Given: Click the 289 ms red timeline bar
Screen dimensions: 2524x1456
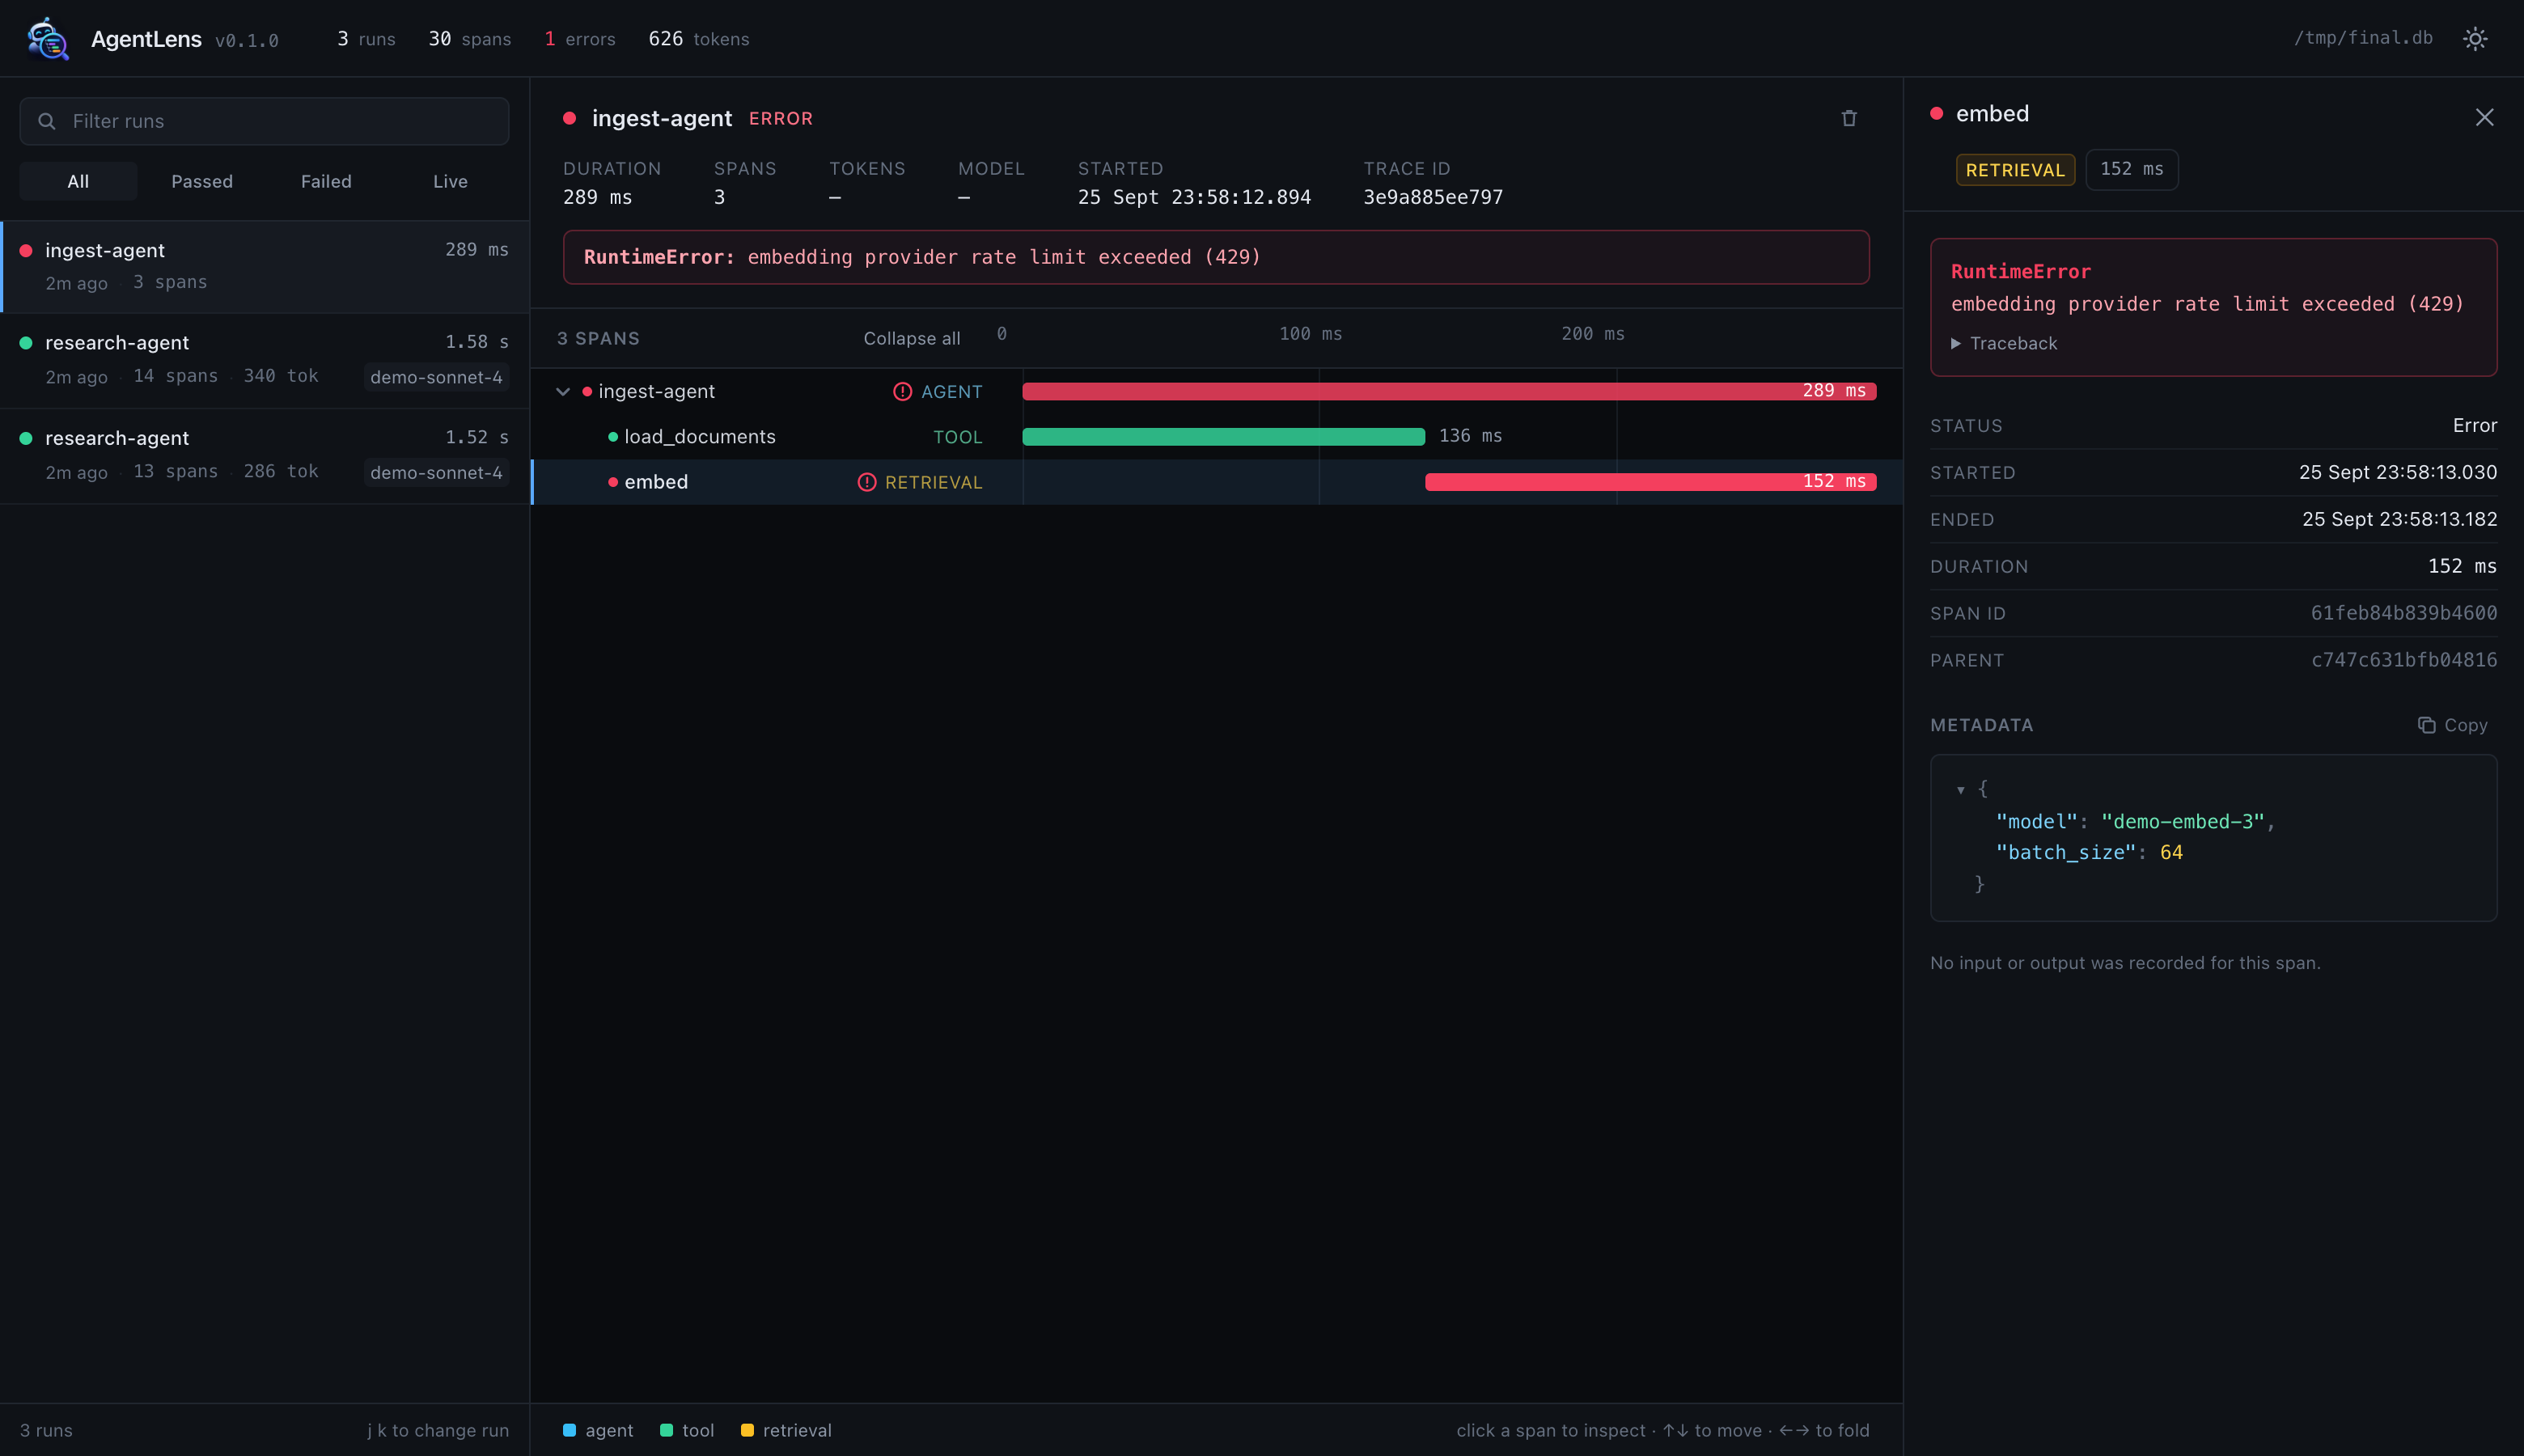Looking at the screenshot, I should tap(1449, 391).
